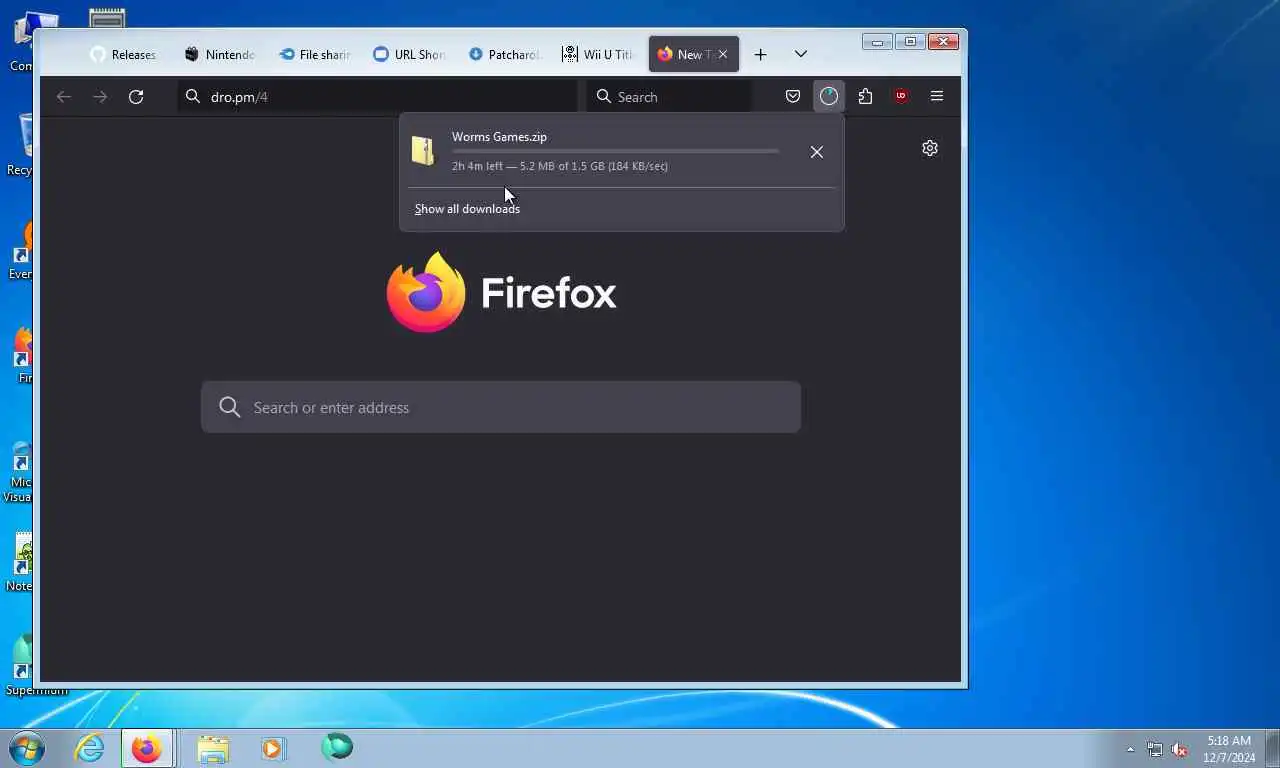Click the Worms Games.zip folder icon
The width and height of the screenshot is (1280, 768).
coord(424,151)
